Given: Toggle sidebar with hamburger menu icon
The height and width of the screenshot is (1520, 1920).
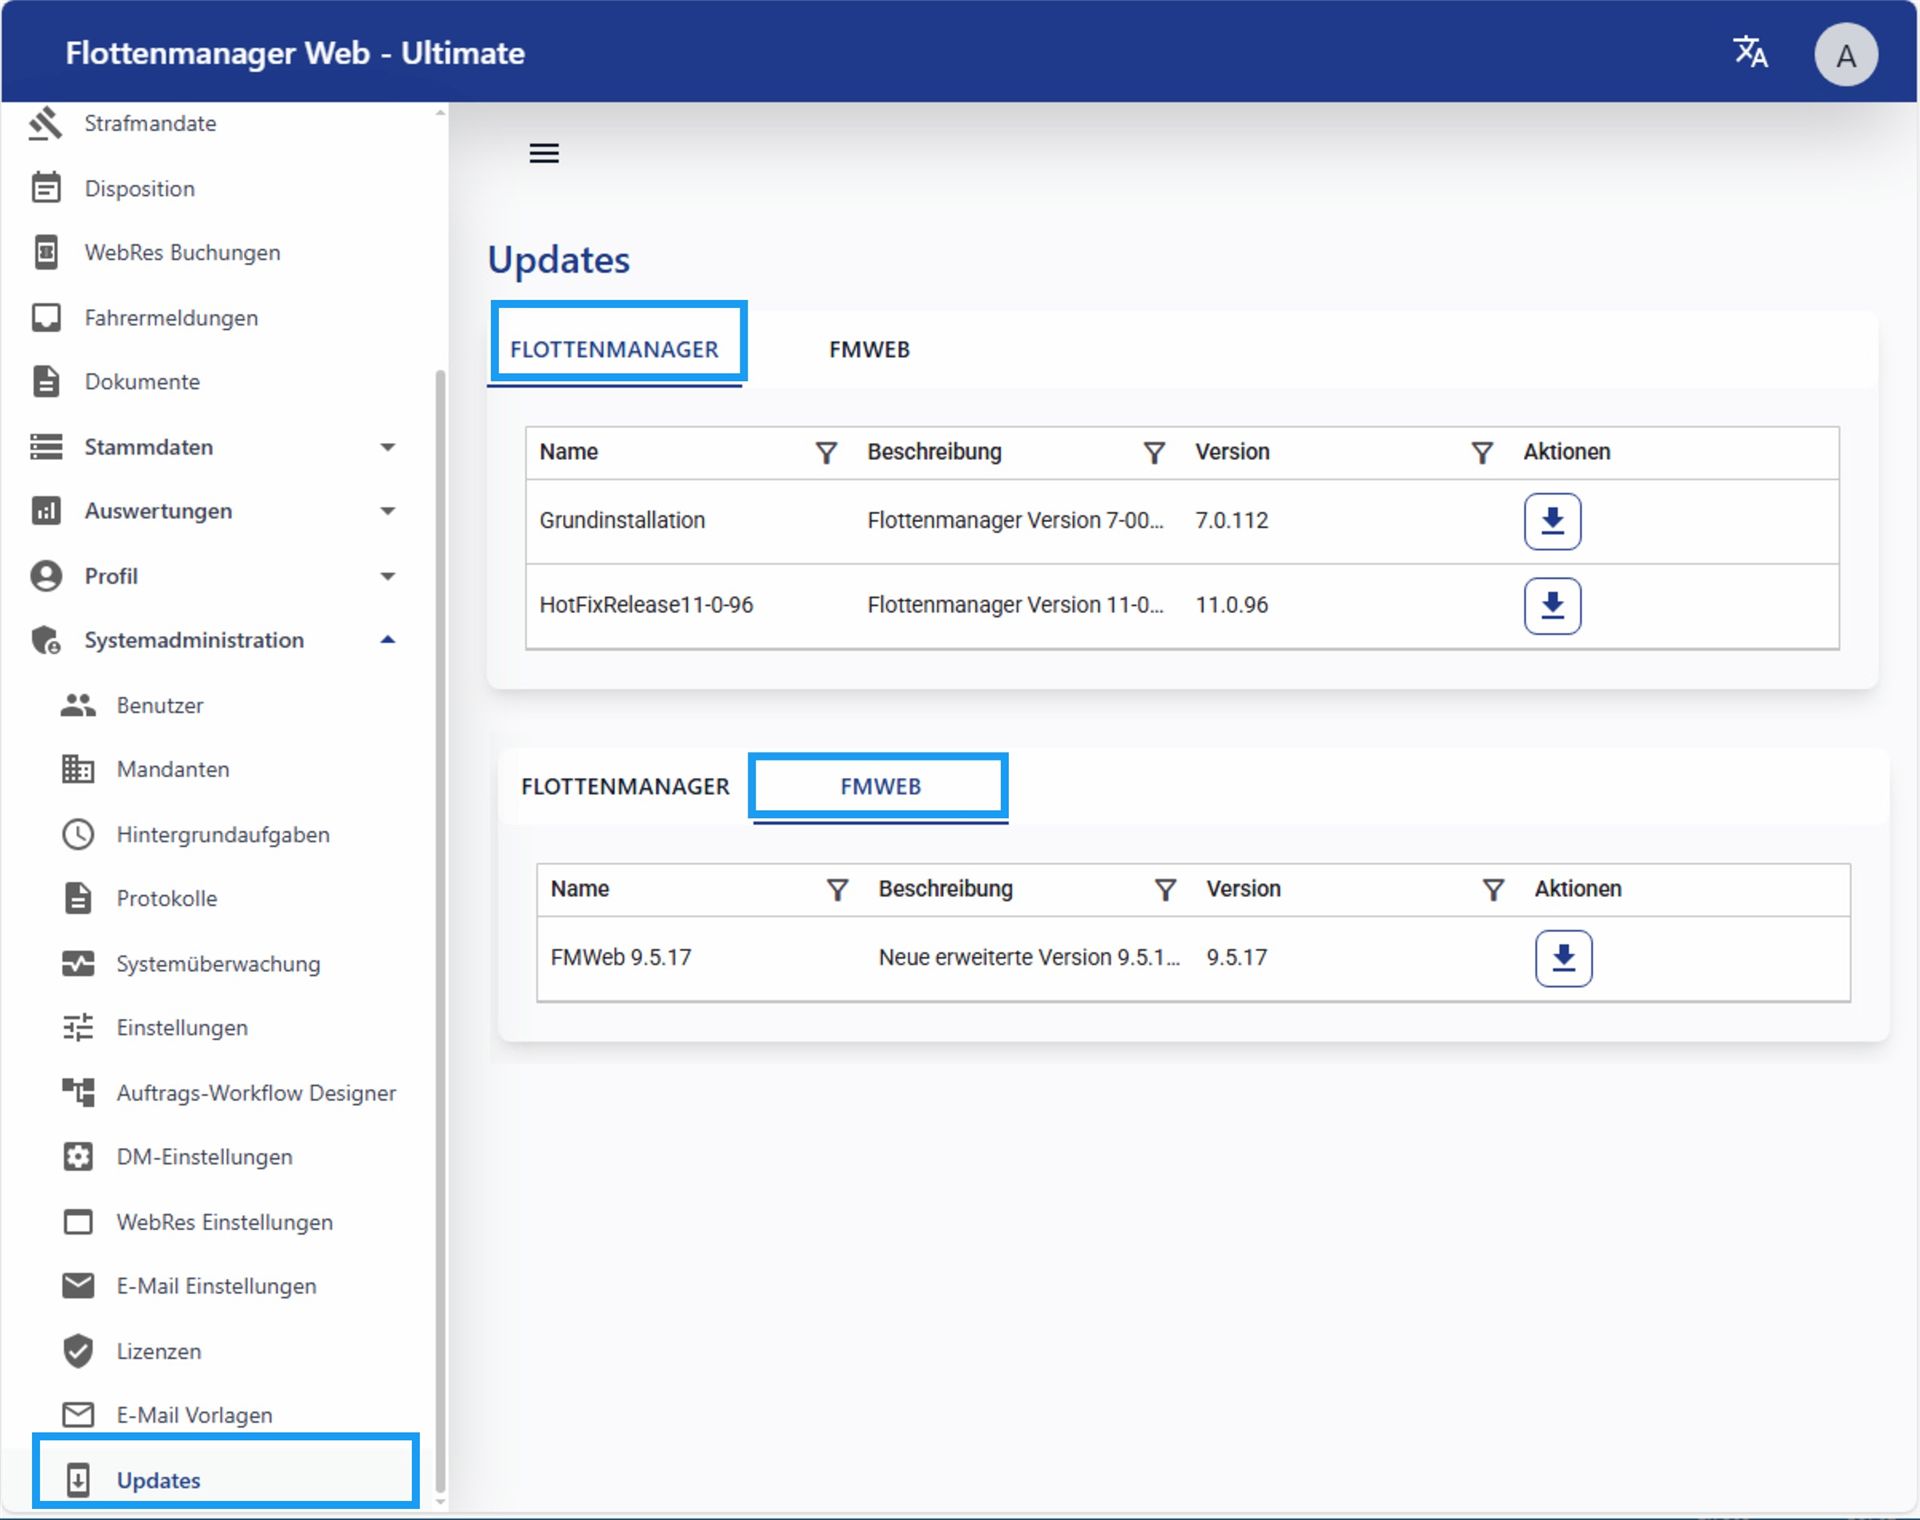Looking at the screenshot, I should (544, 153).
